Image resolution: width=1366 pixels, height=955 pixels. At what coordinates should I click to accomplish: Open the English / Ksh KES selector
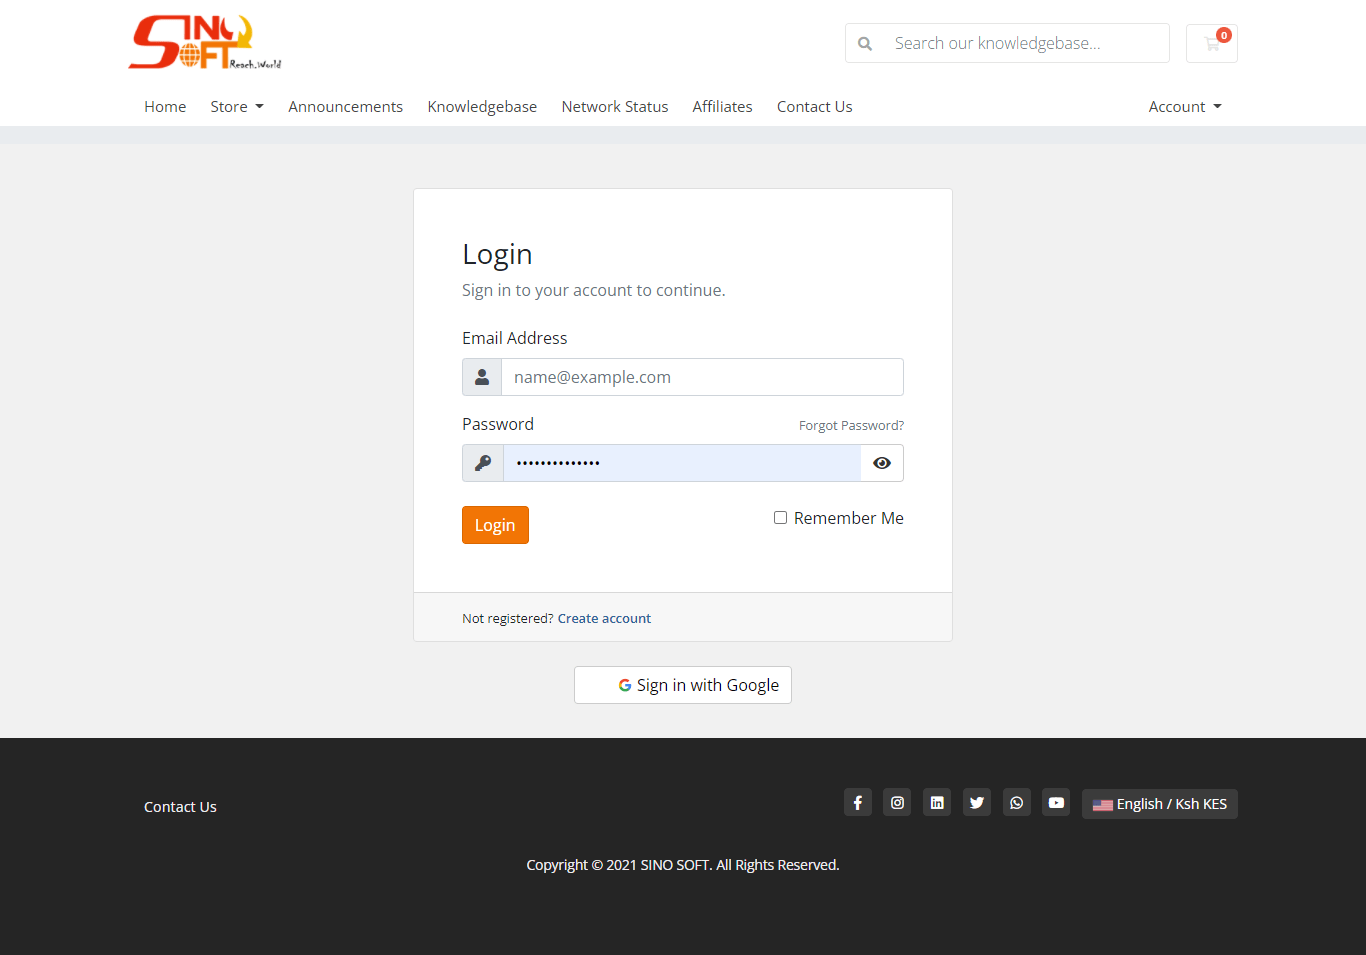[x=1160, y=804]
